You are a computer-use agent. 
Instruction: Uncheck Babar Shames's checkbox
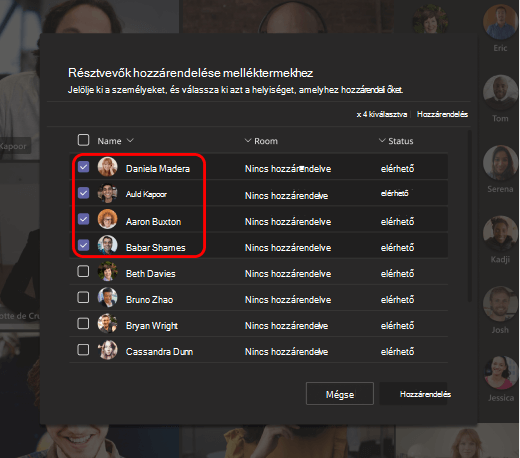click(x=83, y=245)
